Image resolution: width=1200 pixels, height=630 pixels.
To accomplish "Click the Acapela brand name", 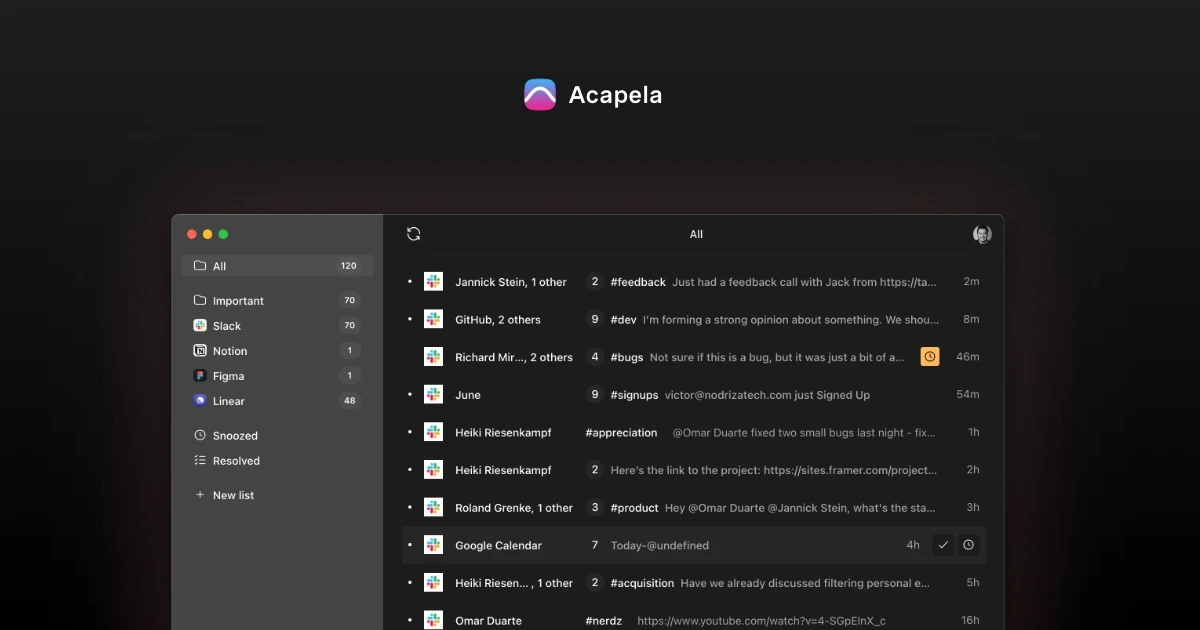I will (x=615, y=95).
